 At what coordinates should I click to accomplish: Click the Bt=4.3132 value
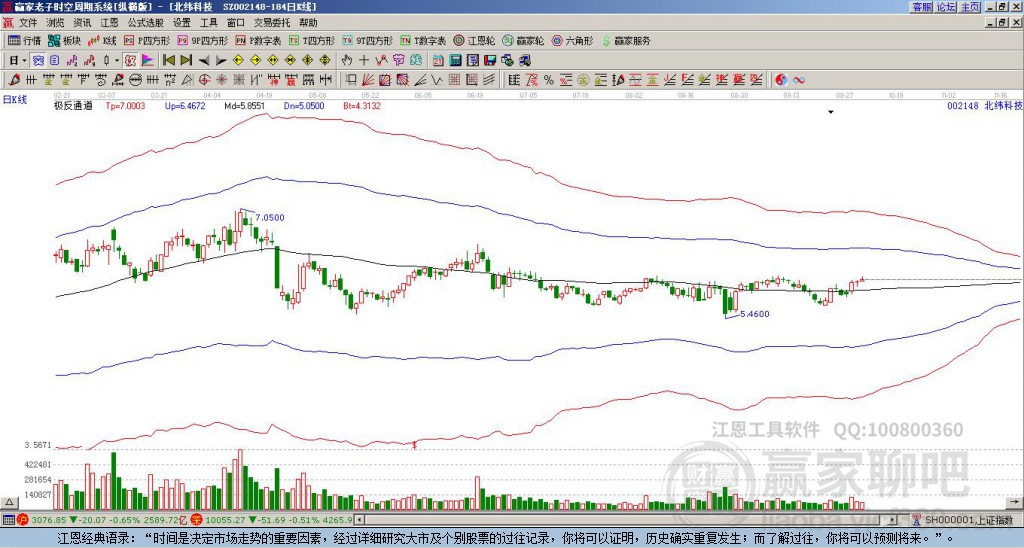(361, 105)
